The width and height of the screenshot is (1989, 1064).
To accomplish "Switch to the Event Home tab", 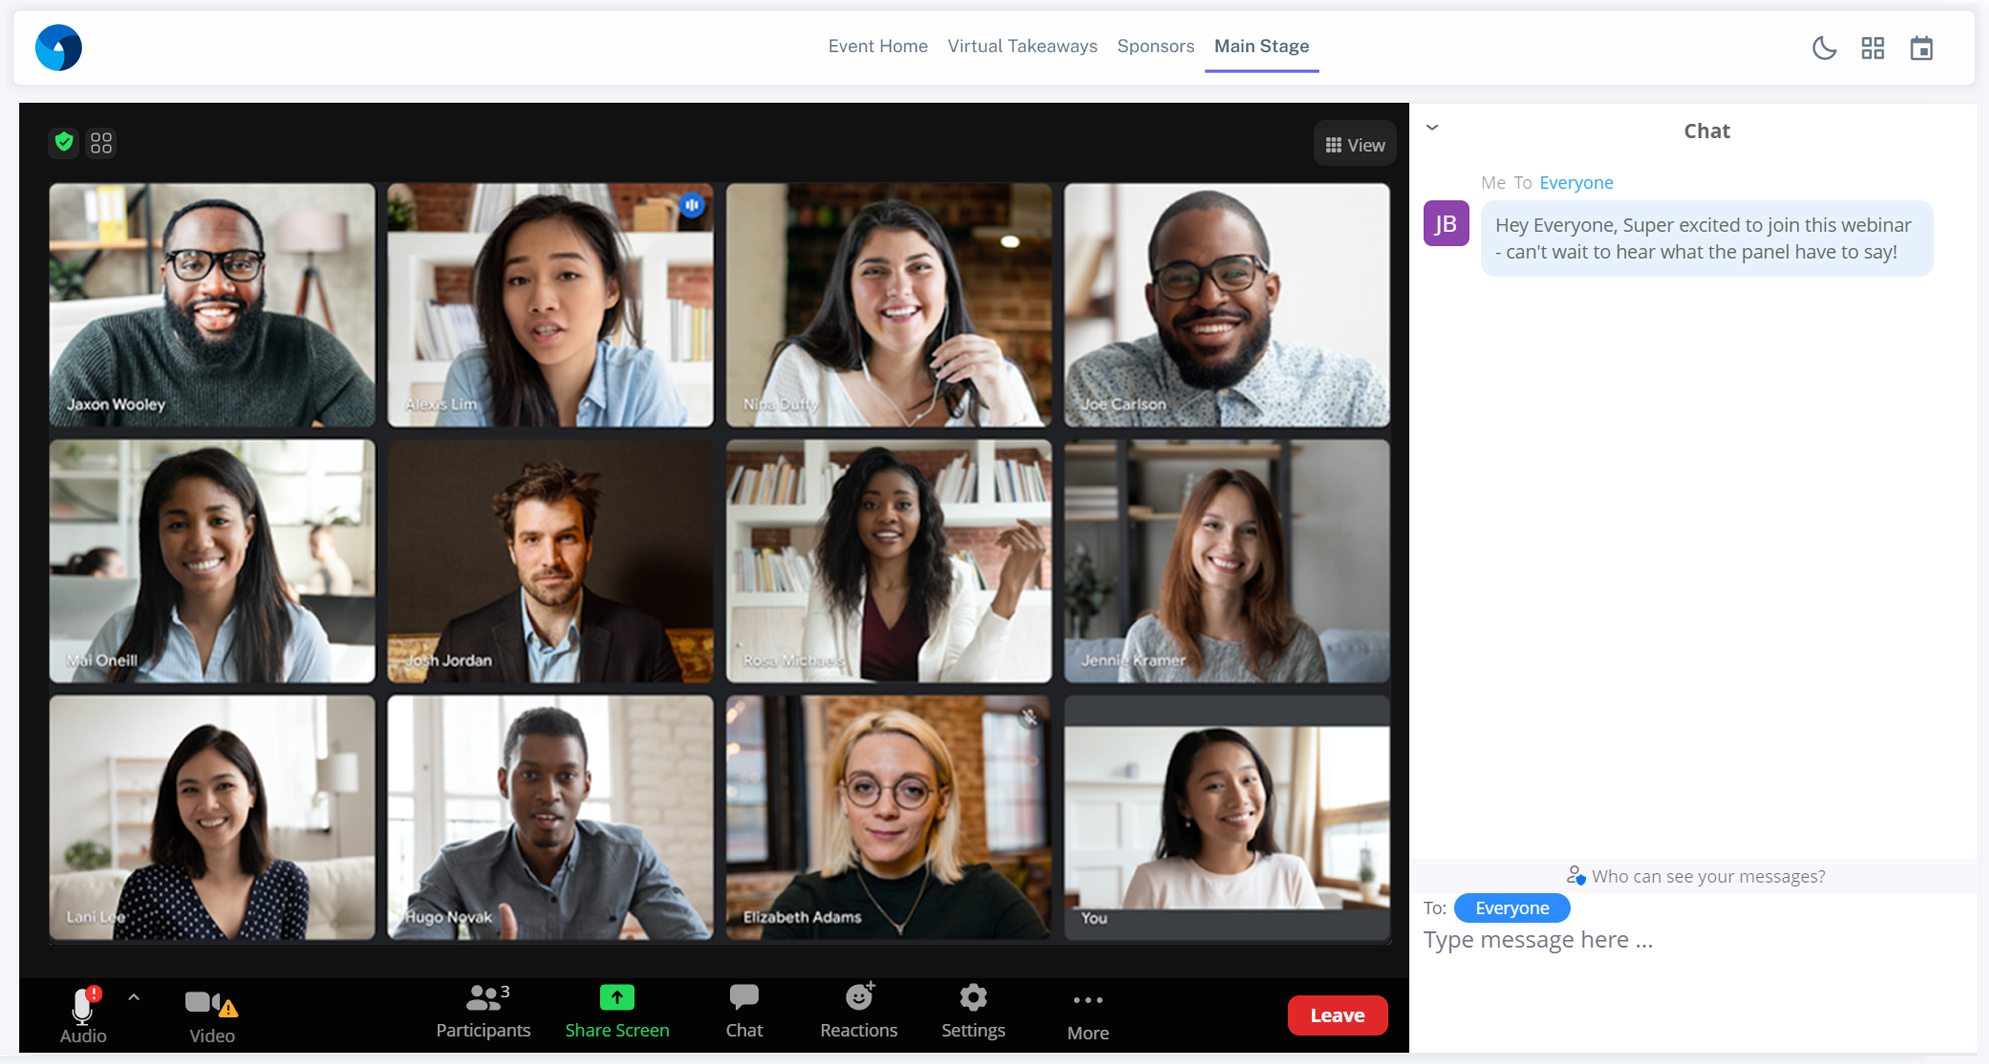I will [x=878, y=46].
